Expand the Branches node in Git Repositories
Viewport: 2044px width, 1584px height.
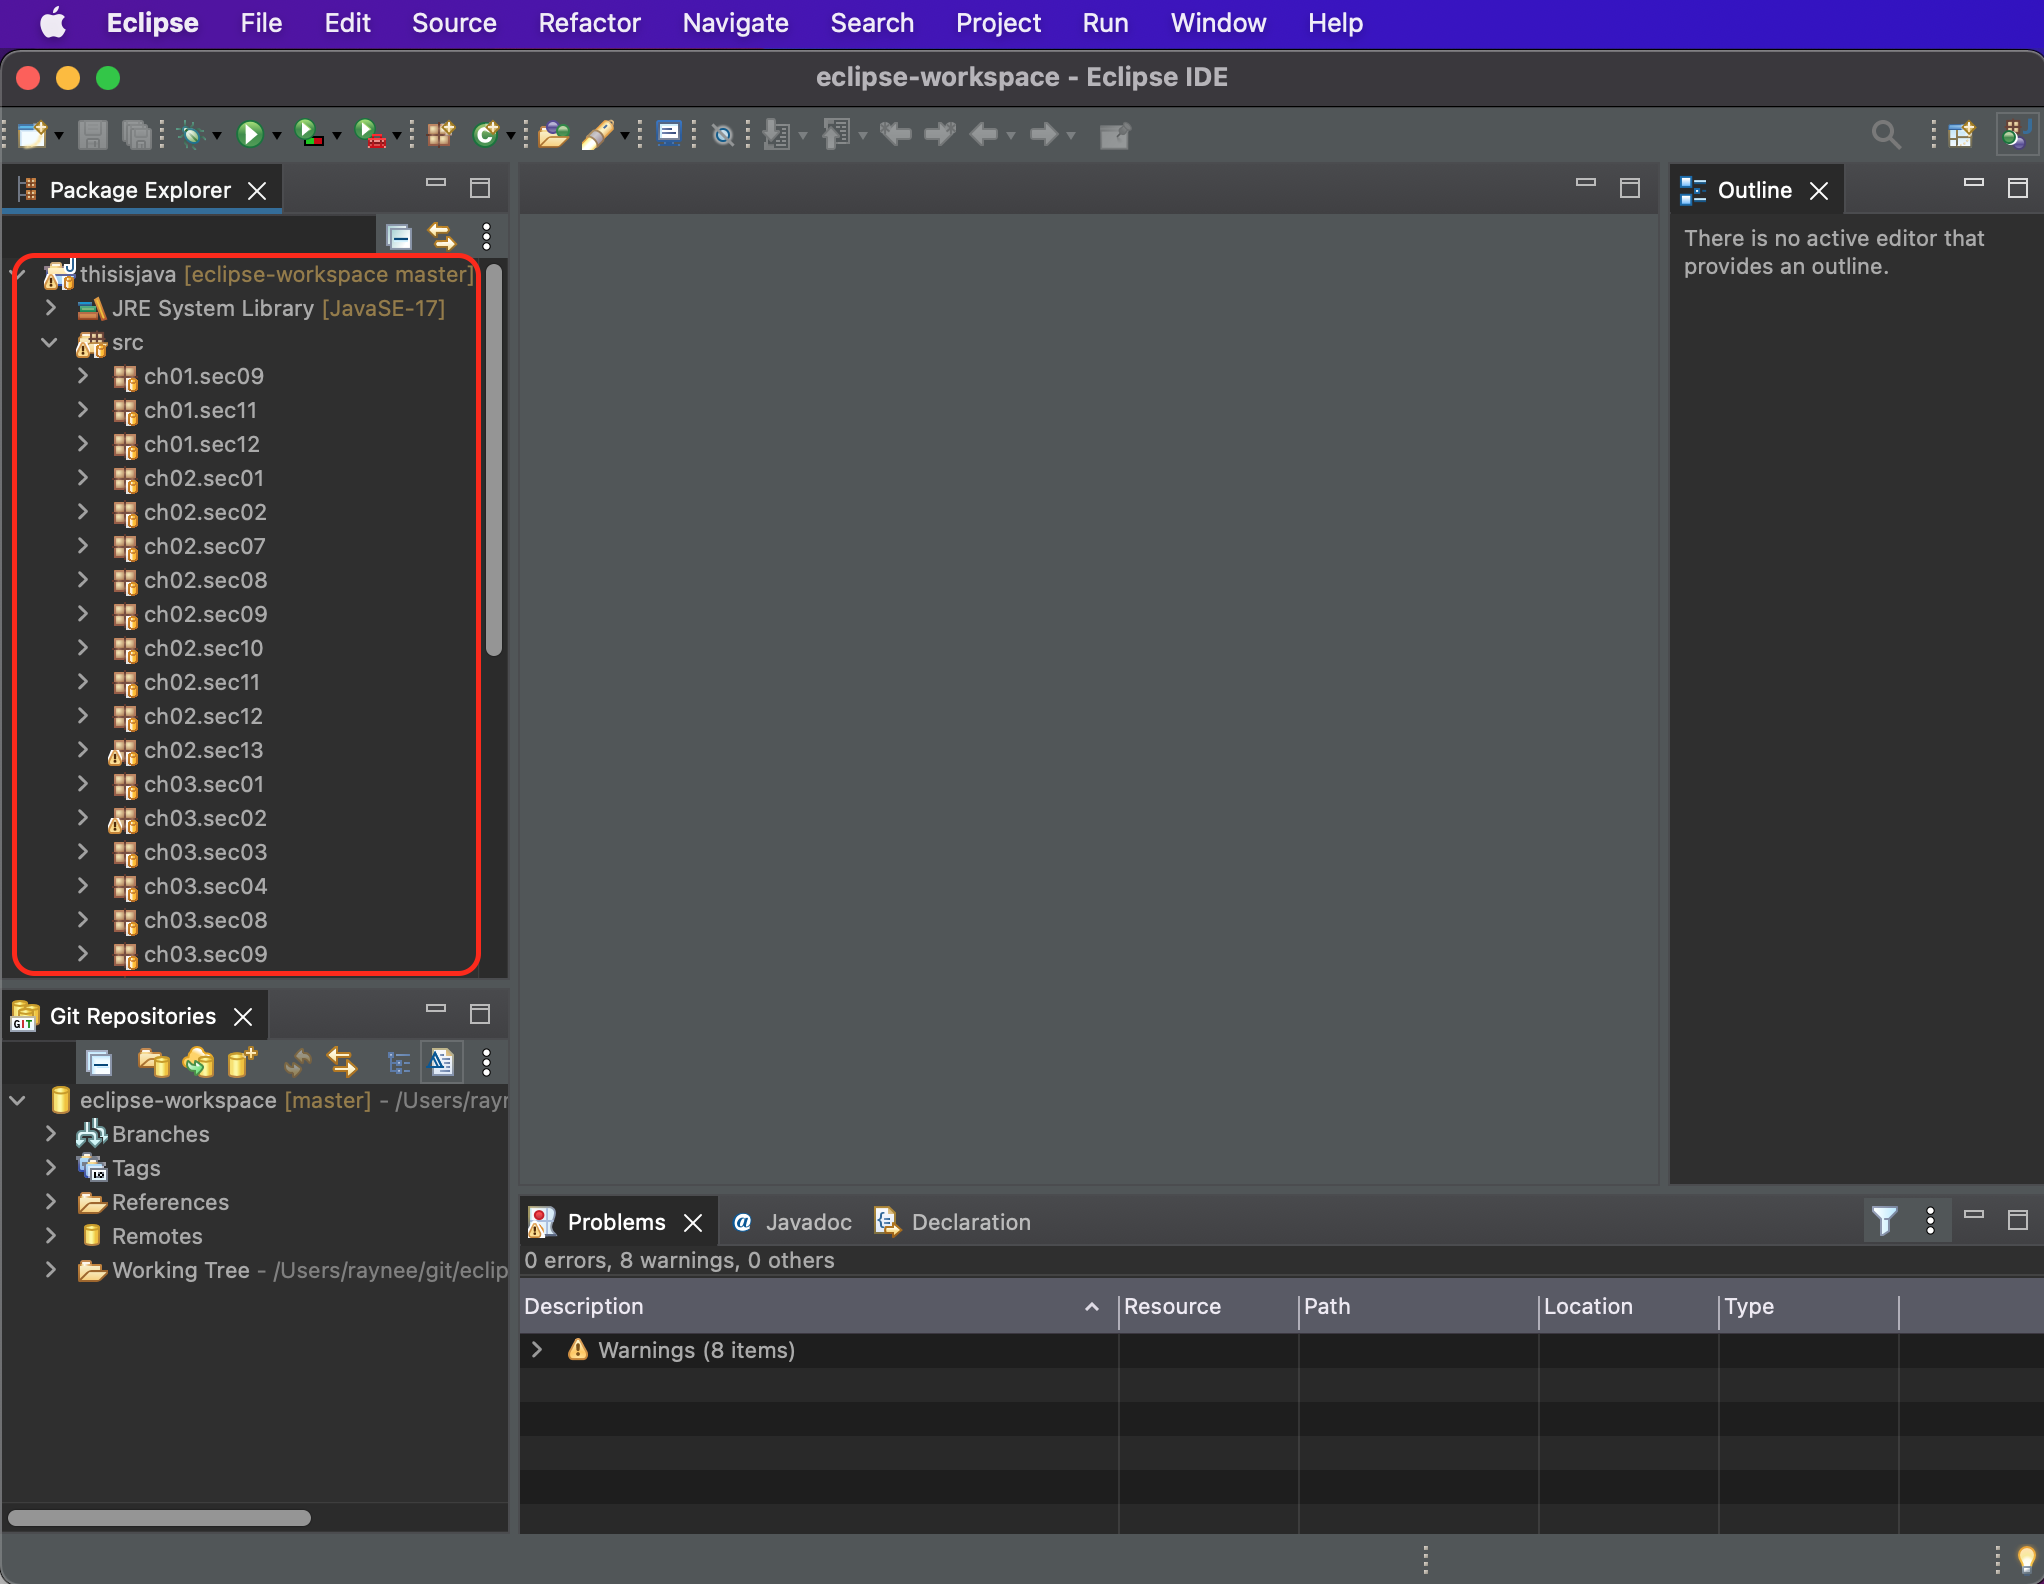click(x=51, y=1134)
